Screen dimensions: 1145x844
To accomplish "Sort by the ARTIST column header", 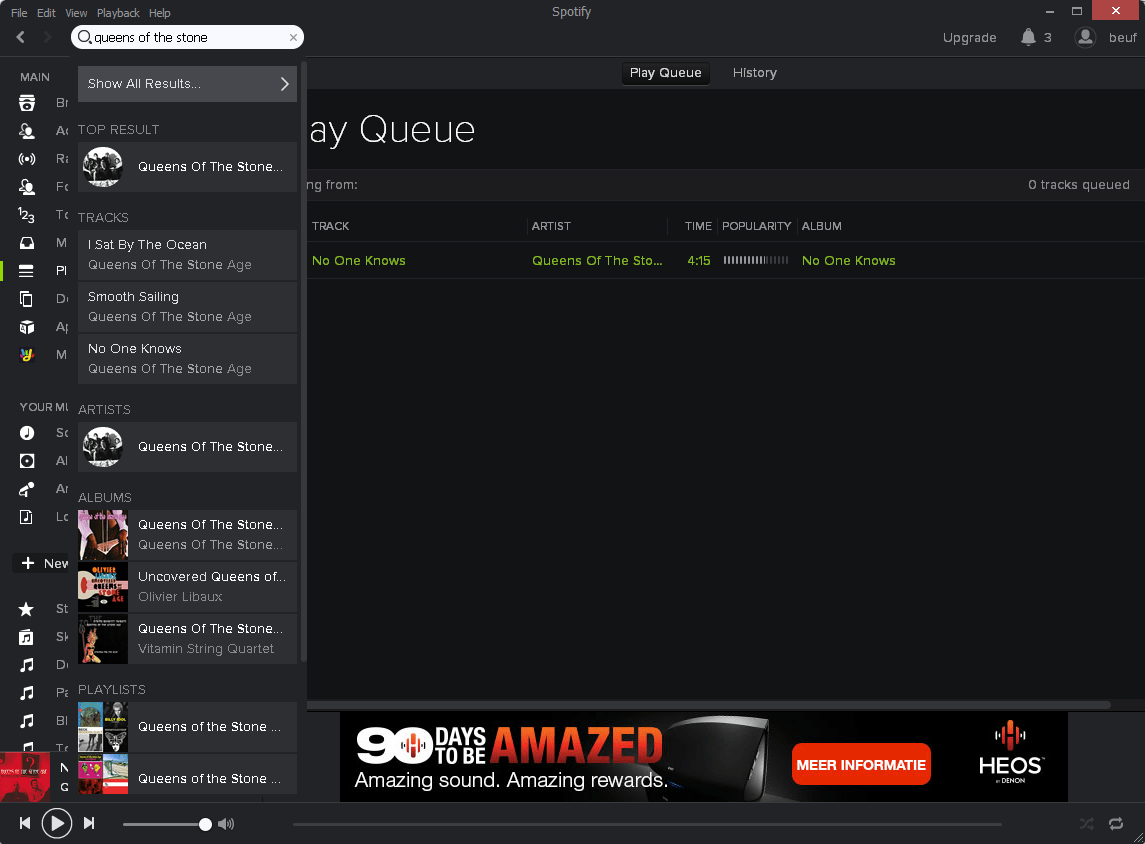I will 551,226.
